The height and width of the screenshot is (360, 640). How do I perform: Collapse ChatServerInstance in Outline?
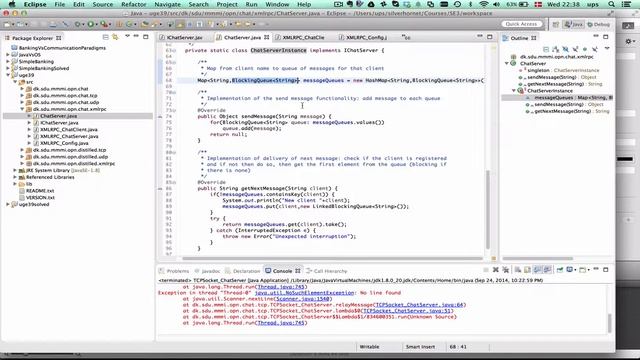coord(514,91)
